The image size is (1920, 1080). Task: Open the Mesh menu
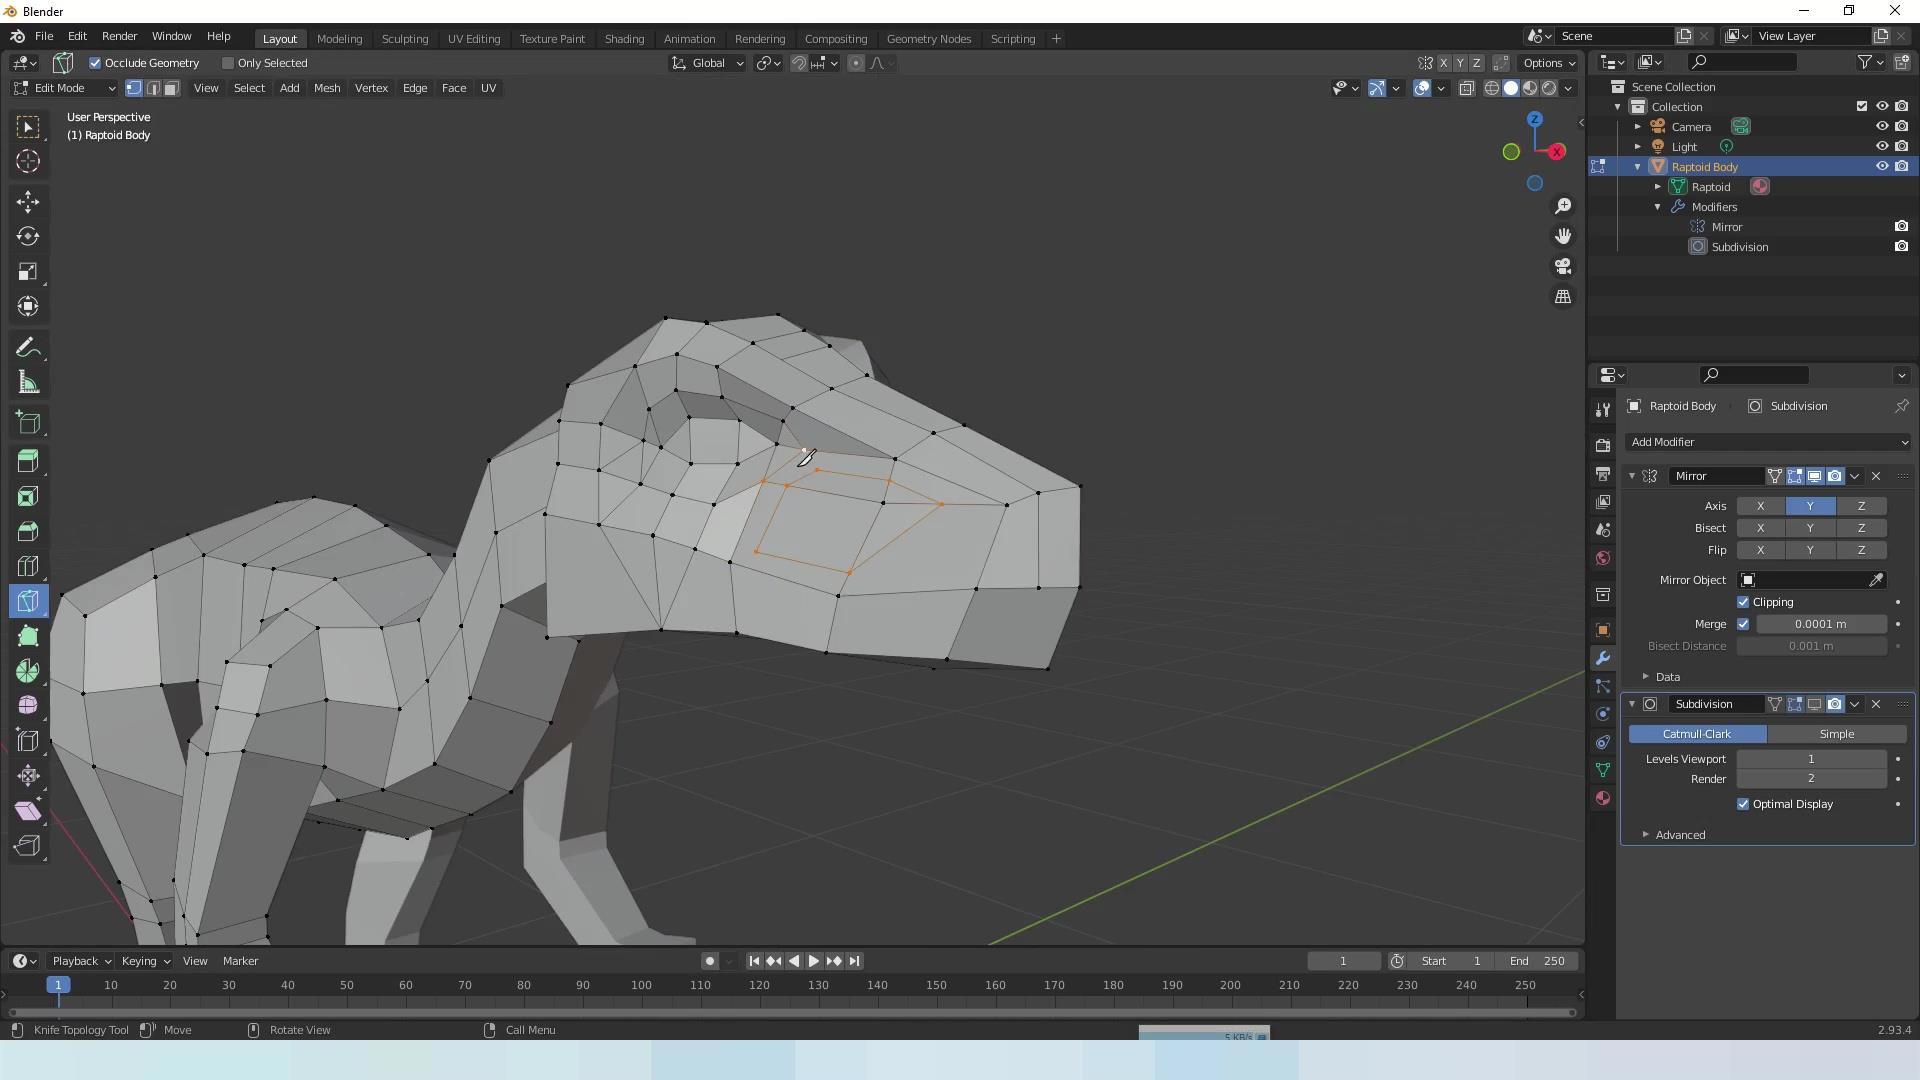(x=327, y=88)
